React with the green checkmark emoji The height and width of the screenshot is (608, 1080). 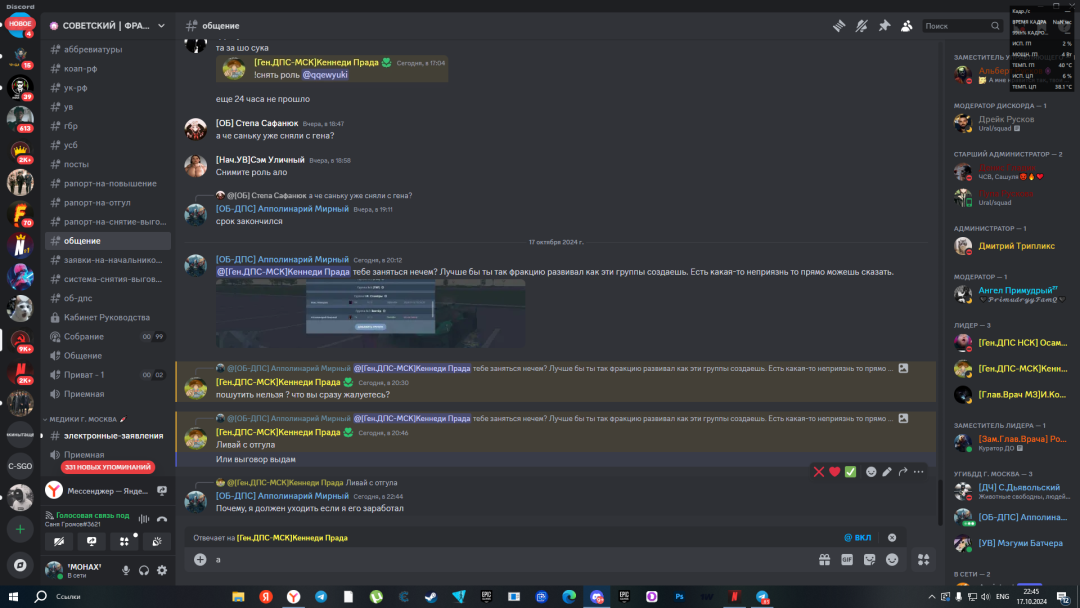click(851, 472)
